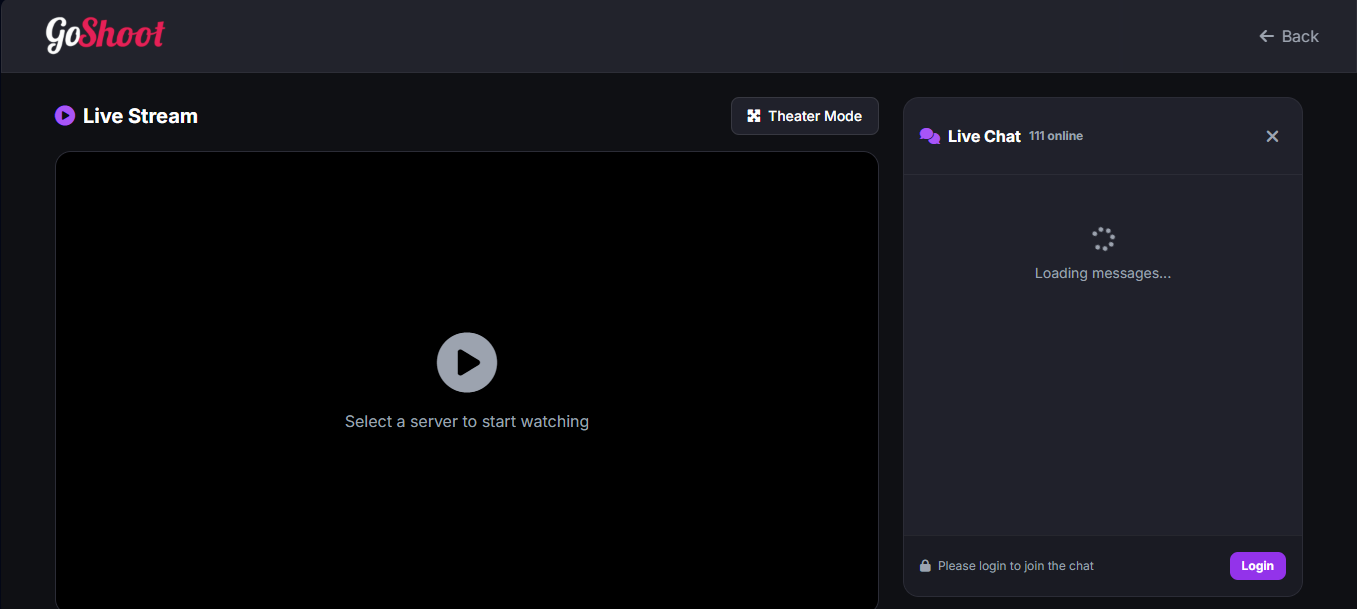Viewport: 1357px width, 609px height.
Task: Click the left arrow icon beside Back
Action: 1266,36
